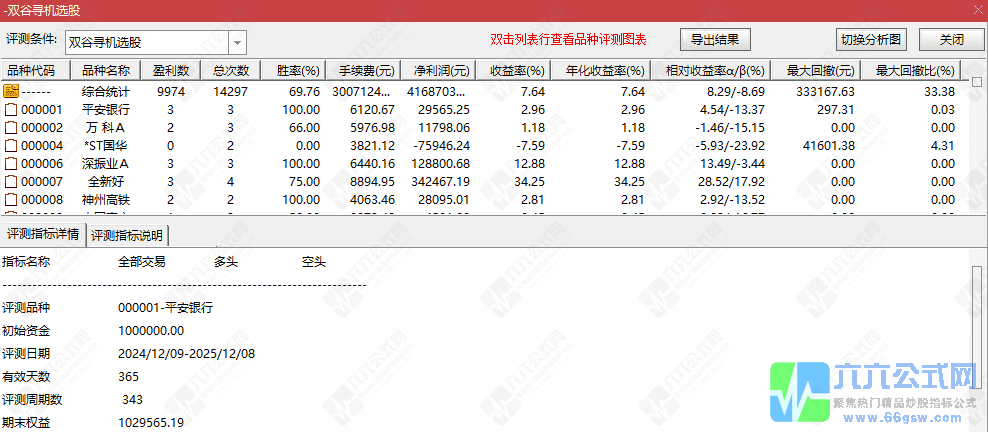
Task: Click the stock icon for 000002 万科A
Action: pyautogui.click(x=11, y=128)
